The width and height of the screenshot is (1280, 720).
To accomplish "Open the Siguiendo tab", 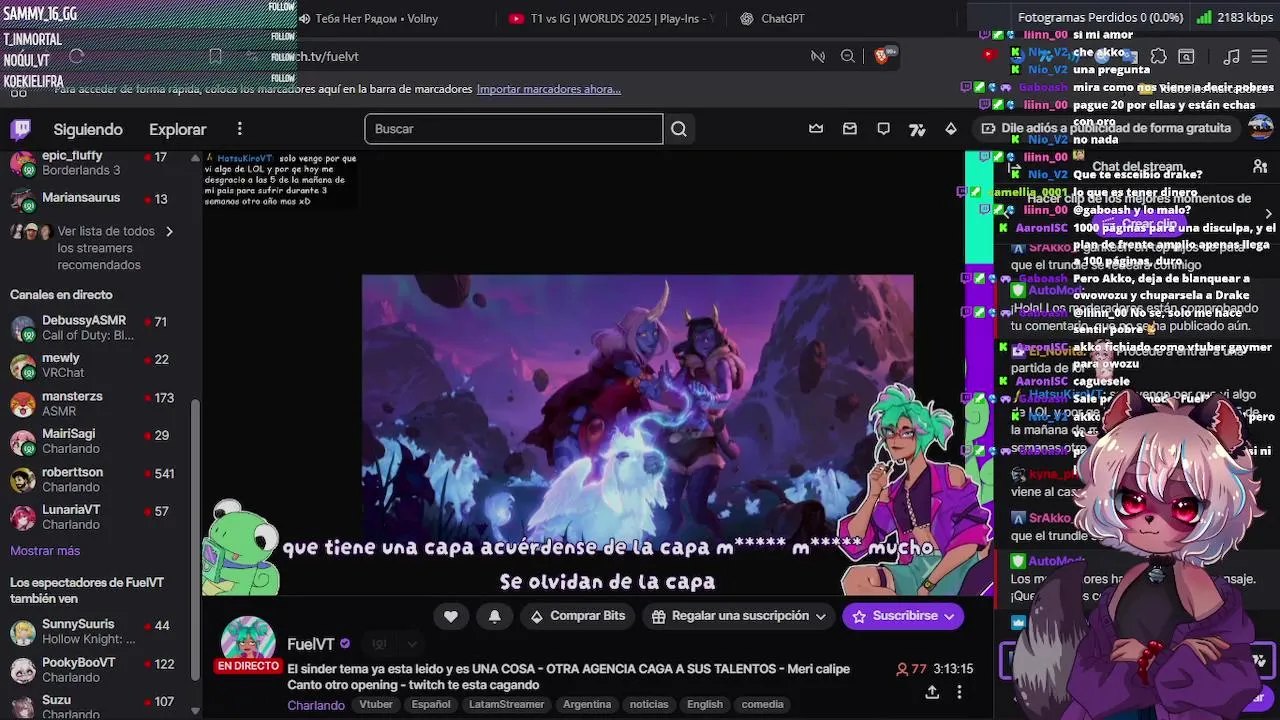I will (88, 129).
